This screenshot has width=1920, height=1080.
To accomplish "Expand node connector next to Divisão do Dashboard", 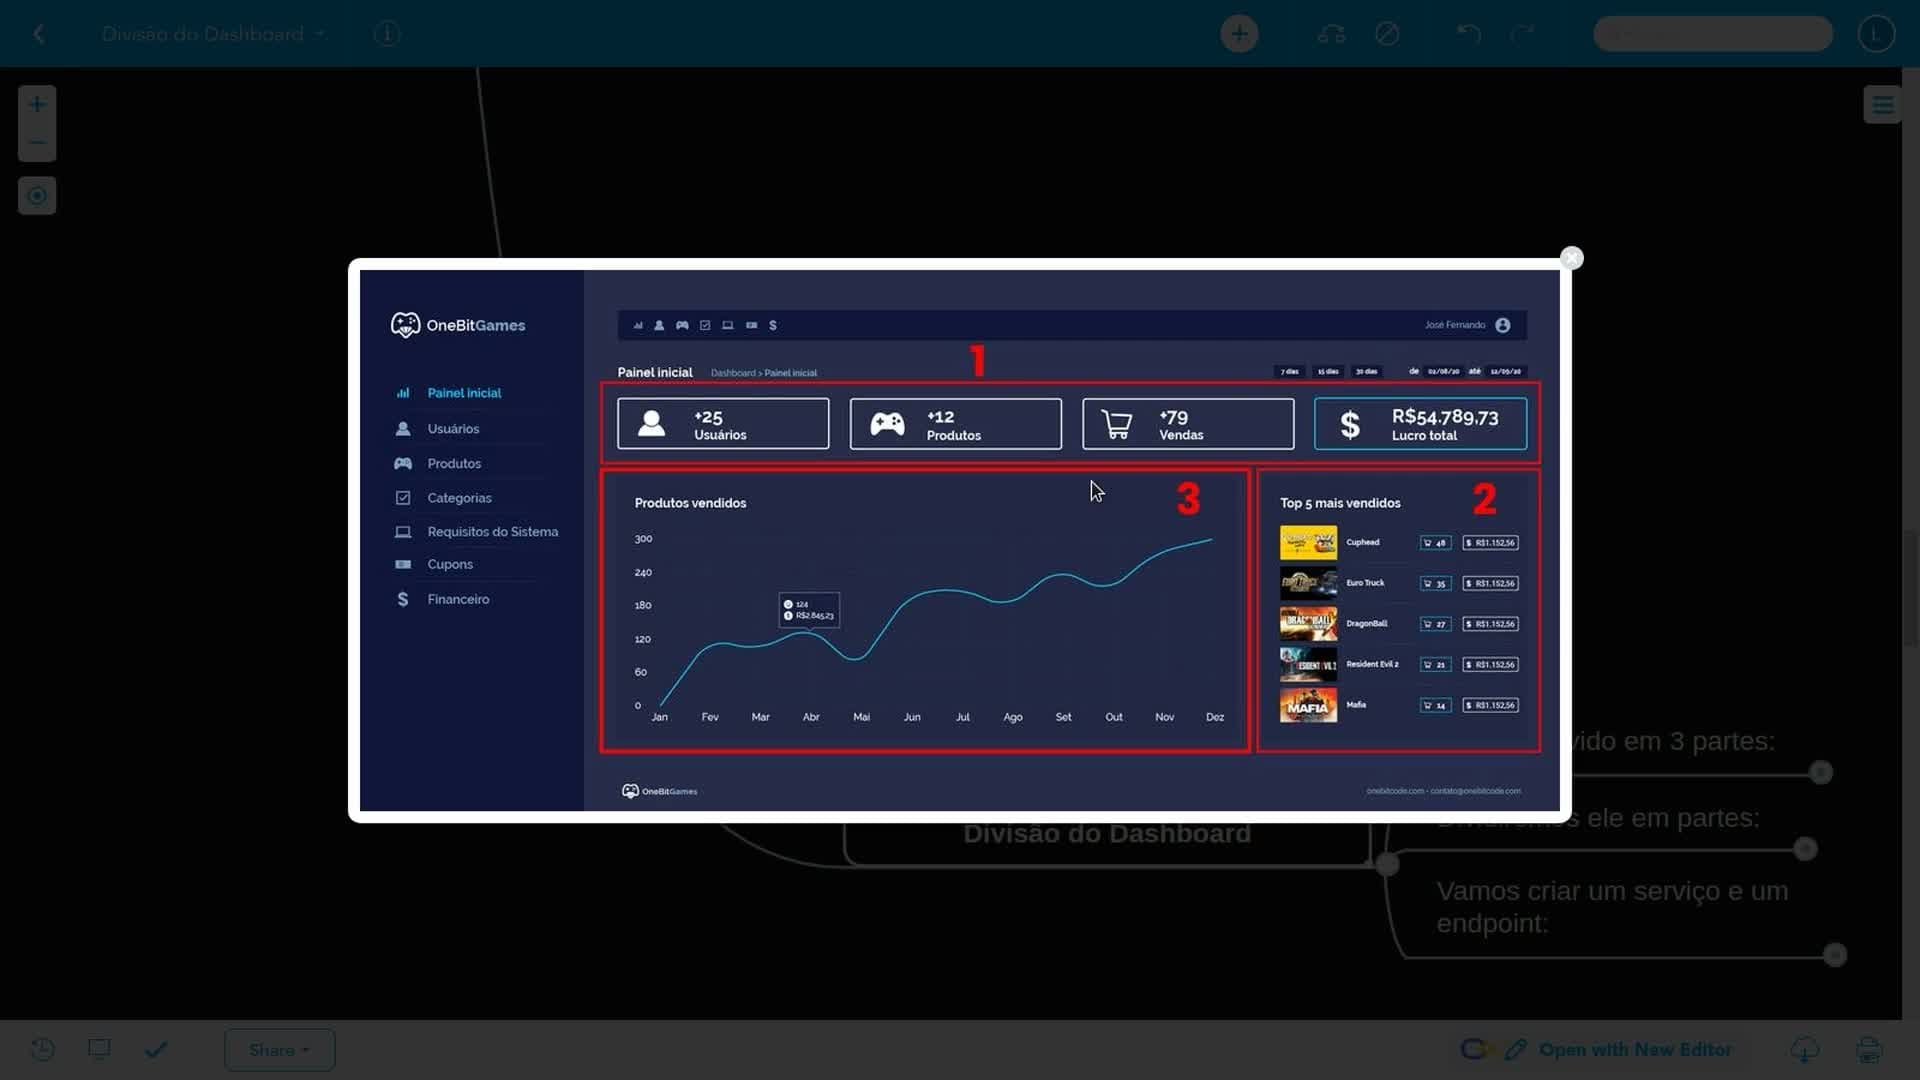I will (x=1387, y=864).
